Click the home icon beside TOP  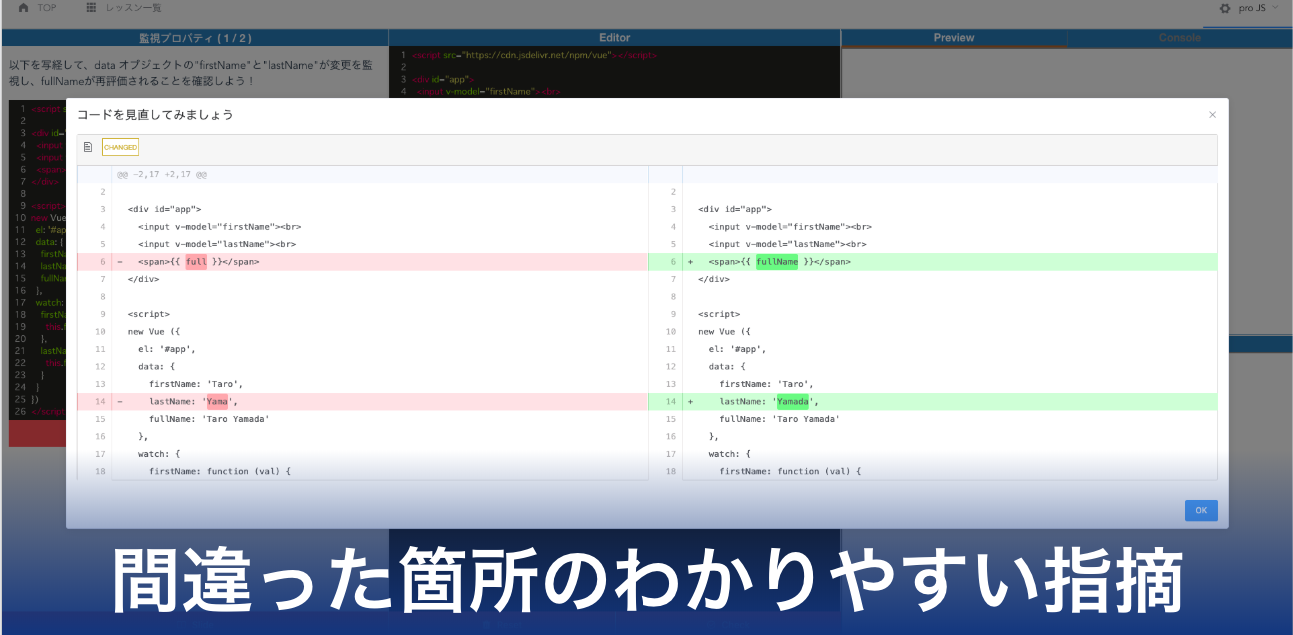[x=23, y=8]
